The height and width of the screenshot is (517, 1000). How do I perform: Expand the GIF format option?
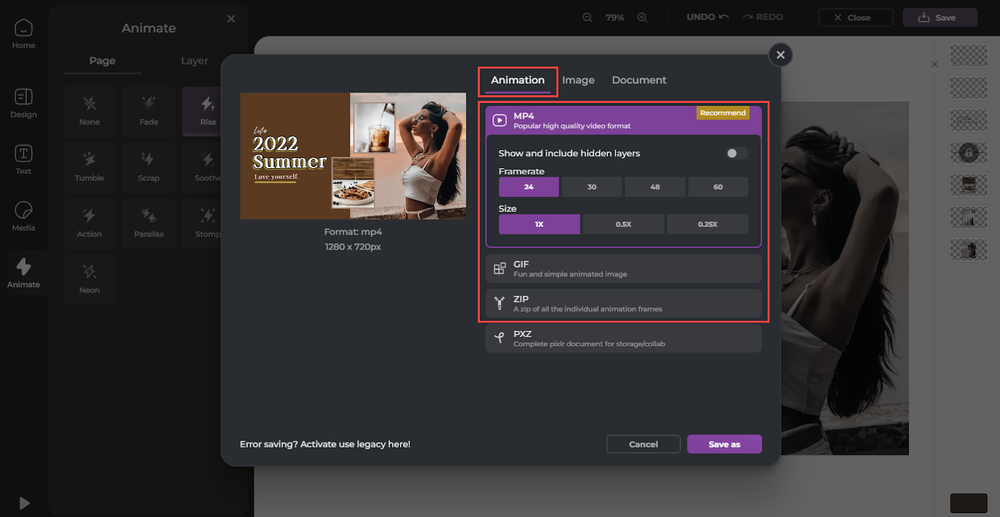point(623,269)
